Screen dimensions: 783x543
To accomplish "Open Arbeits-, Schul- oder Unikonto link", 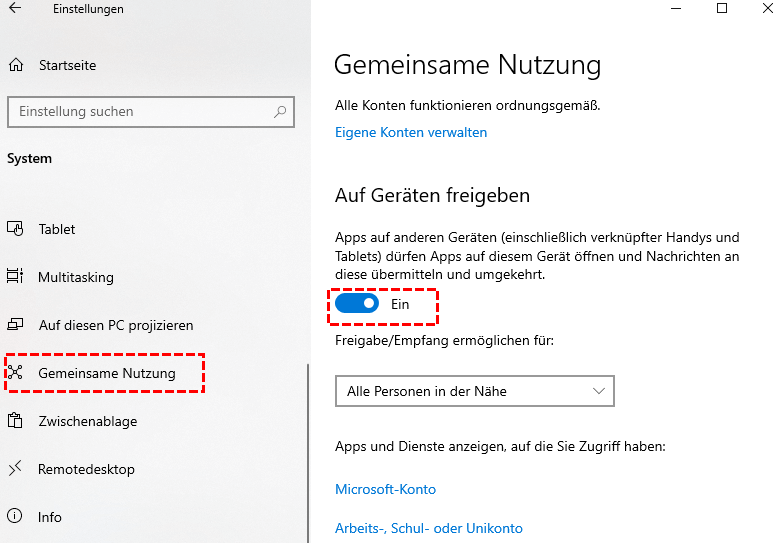I will [428, 528].
